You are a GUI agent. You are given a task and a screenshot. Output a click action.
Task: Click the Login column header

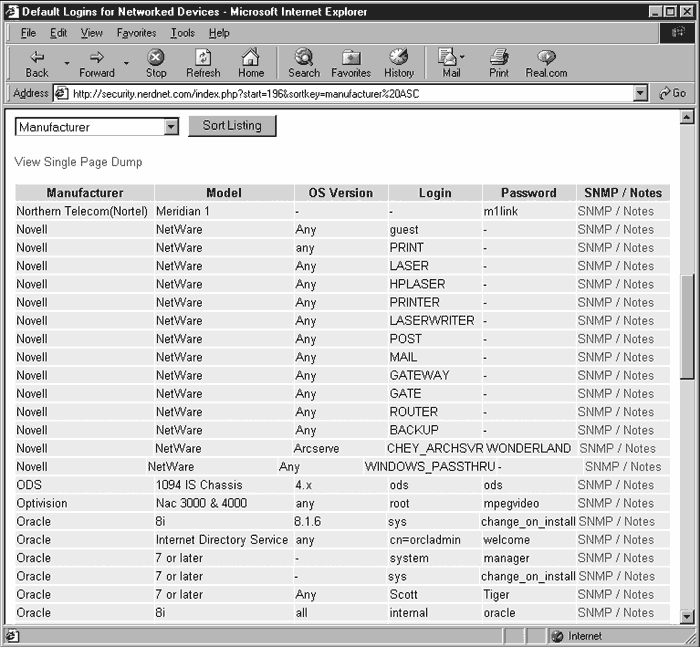pyautogui.click(x=435, y=193)
